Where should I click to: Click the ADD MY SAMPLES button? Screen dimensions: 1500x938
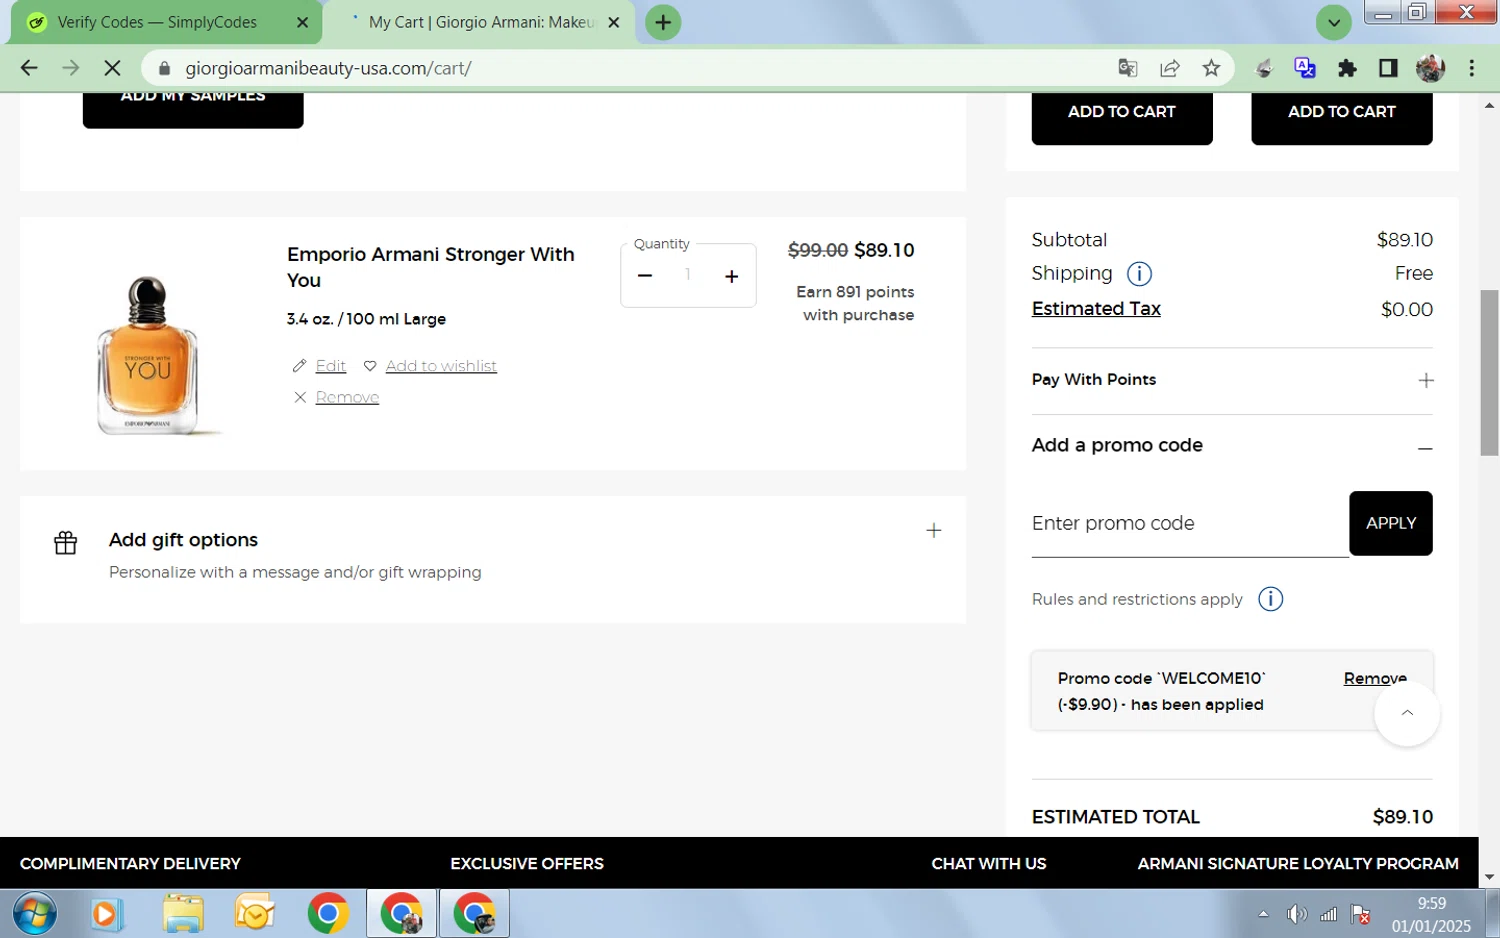193,109
